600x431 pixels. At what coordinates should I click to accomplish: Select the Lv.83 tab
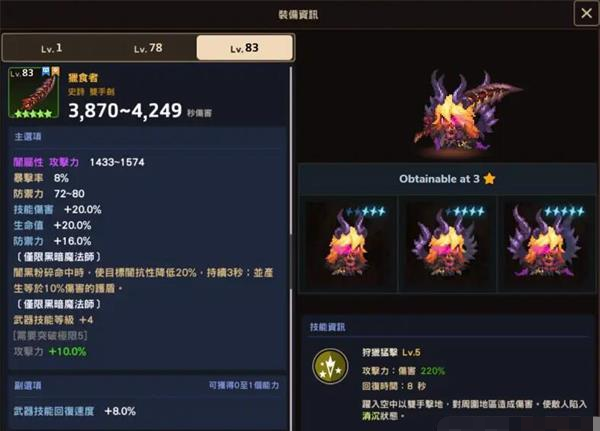tap(245, 48)
